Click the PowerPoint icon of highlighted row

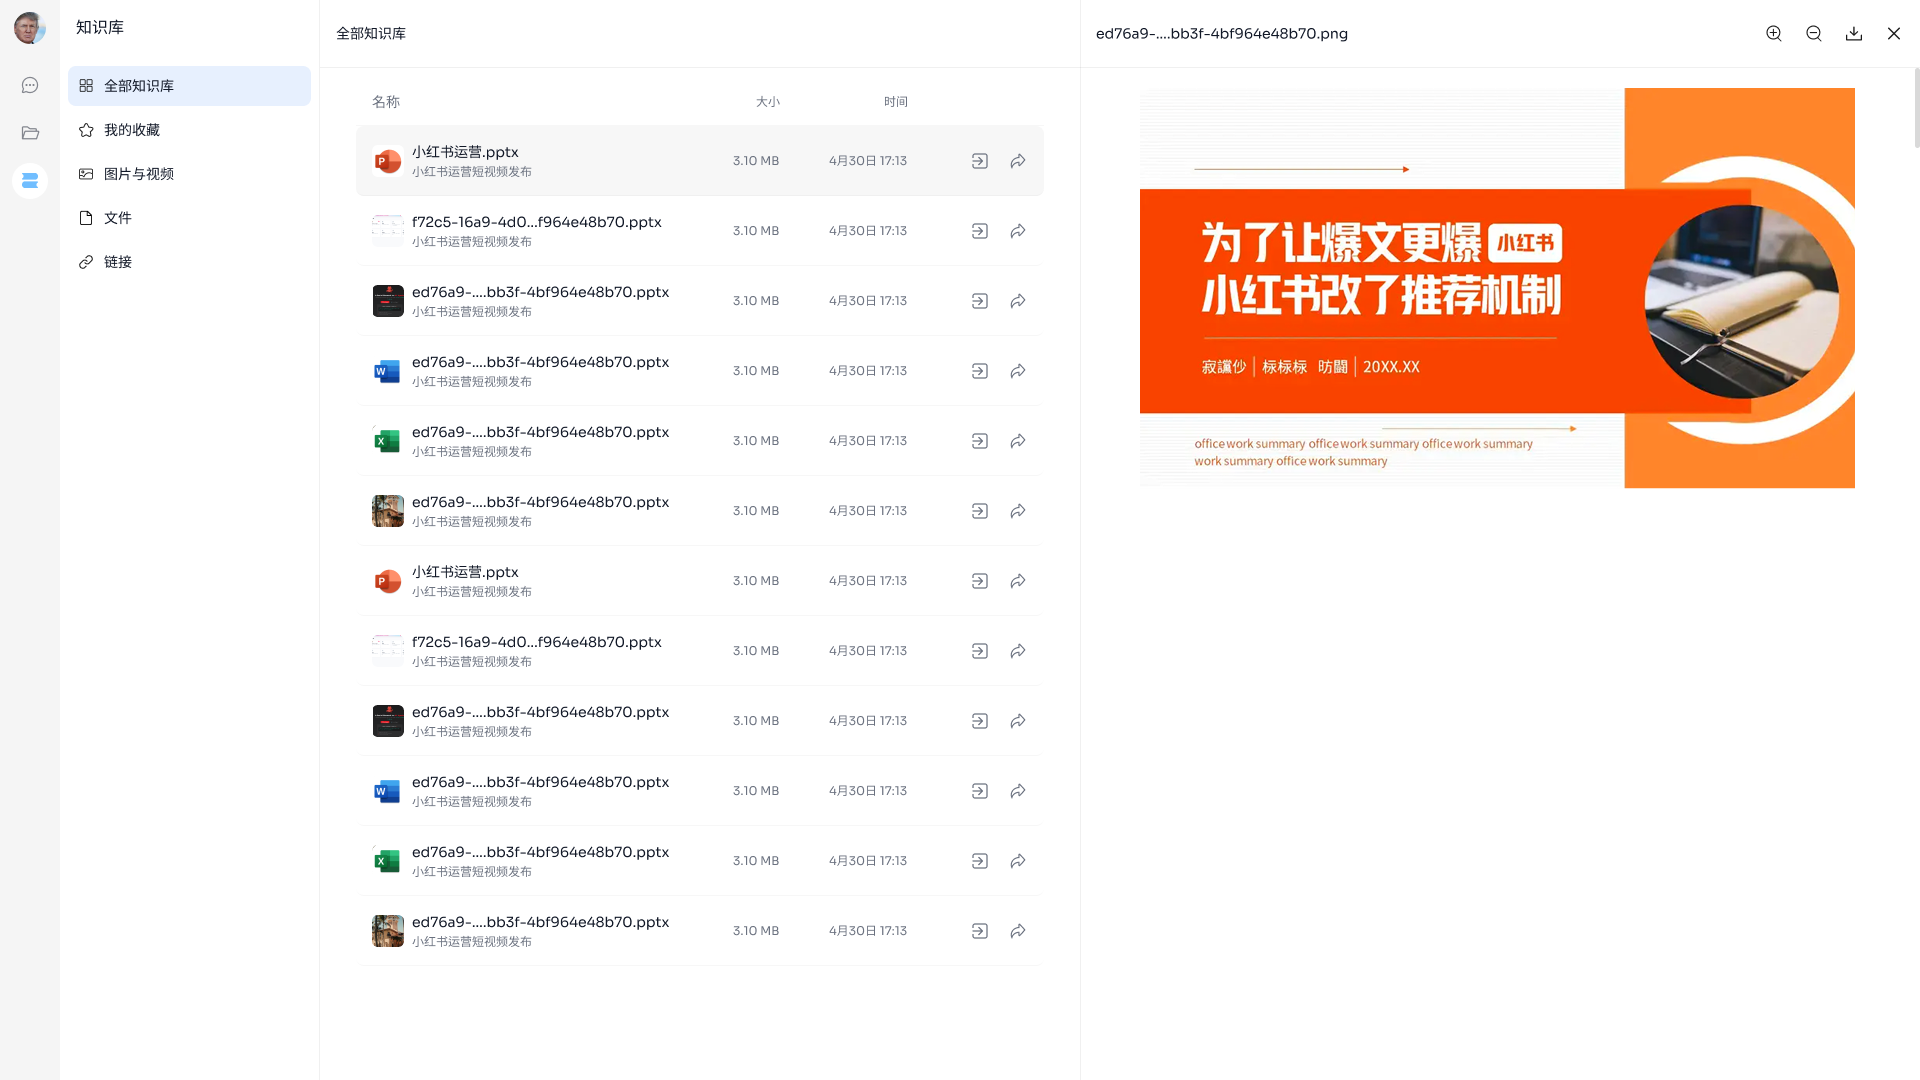tap(387, 161)
